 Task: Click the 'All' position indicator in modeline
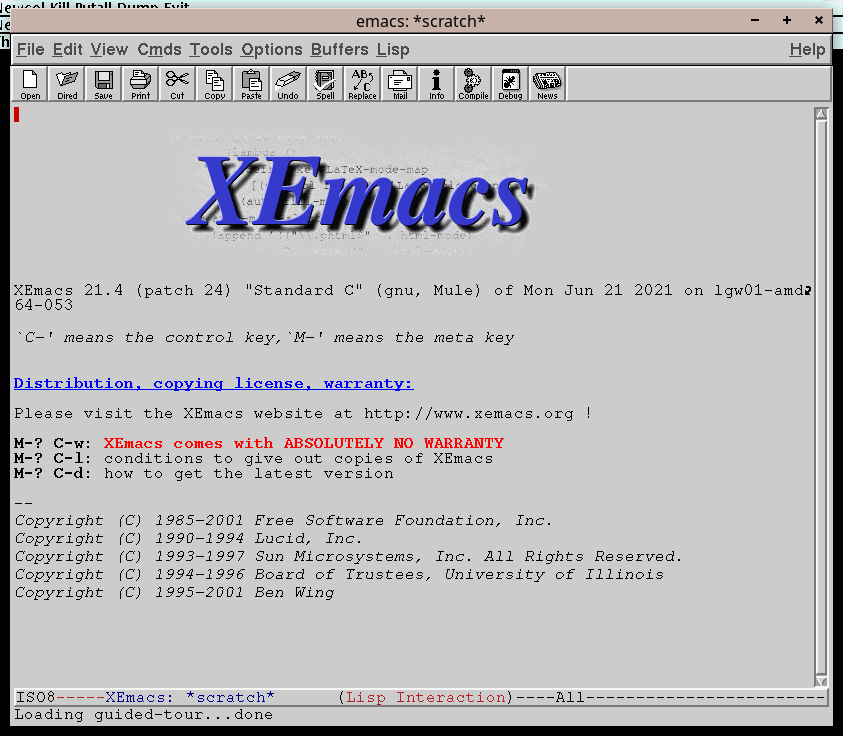point(569,697)
